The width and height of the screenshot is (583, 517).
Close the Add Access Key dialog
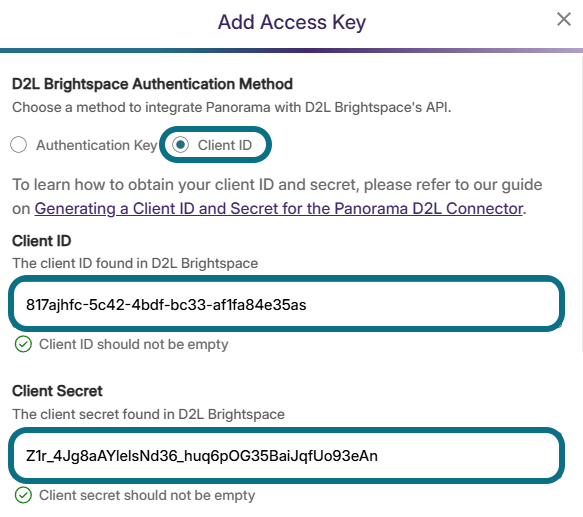click(564, 19)
